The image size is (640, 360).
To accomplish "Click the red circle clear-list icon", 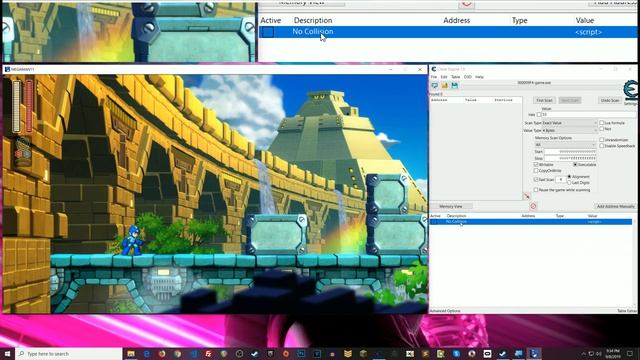I will (x=533, y=206).
